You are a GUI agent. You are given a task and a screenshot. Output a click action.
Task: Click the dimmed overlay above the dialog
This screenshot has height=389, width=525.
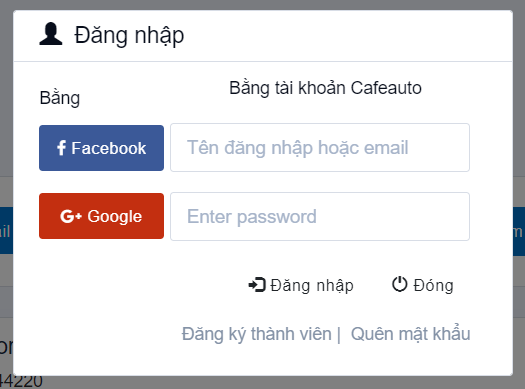[x=262, y=5]
